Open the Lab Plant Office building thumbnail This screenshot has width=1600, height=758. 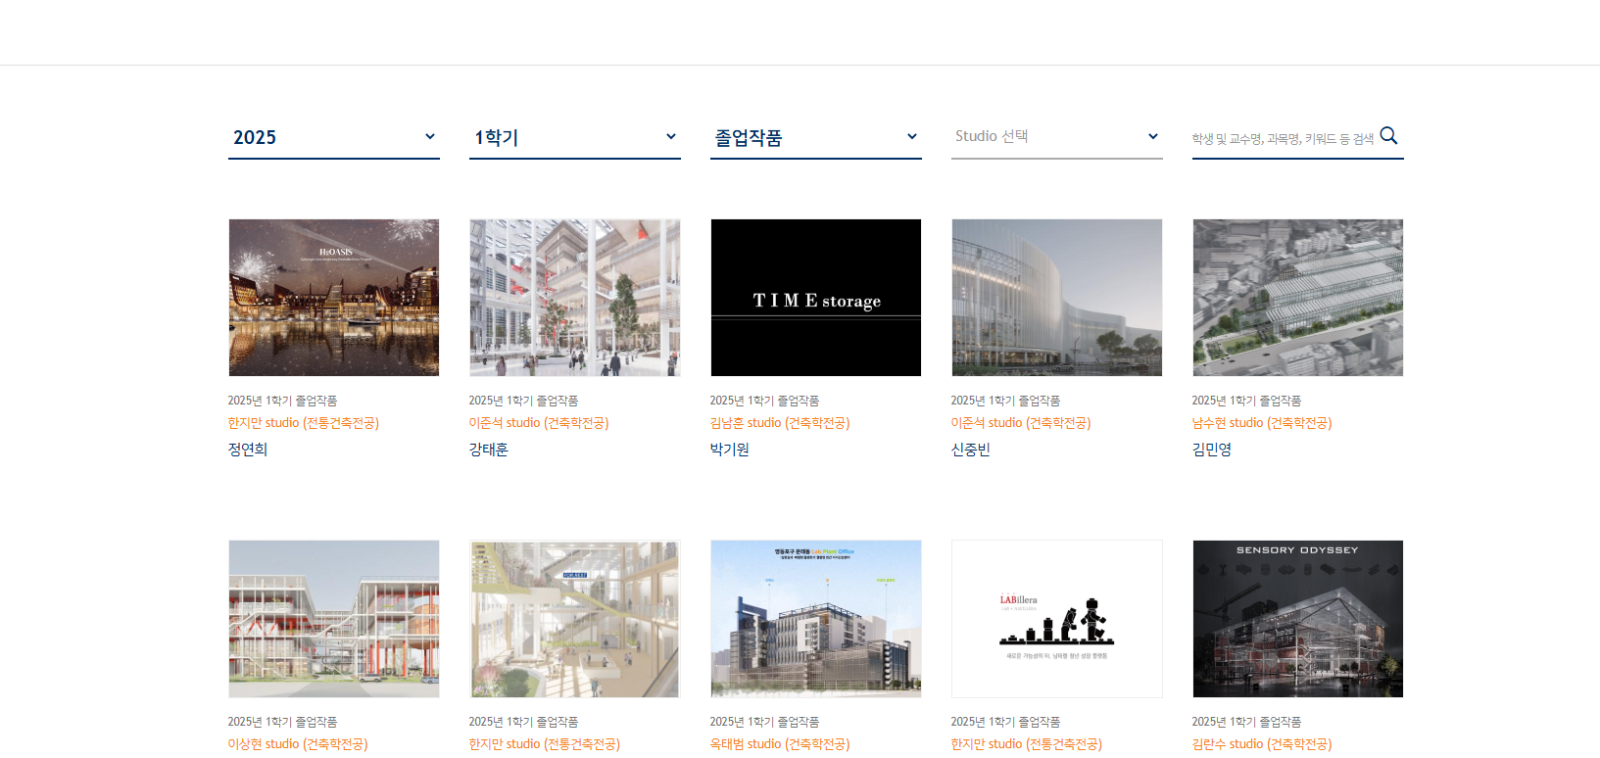click(x=815, y=619)
